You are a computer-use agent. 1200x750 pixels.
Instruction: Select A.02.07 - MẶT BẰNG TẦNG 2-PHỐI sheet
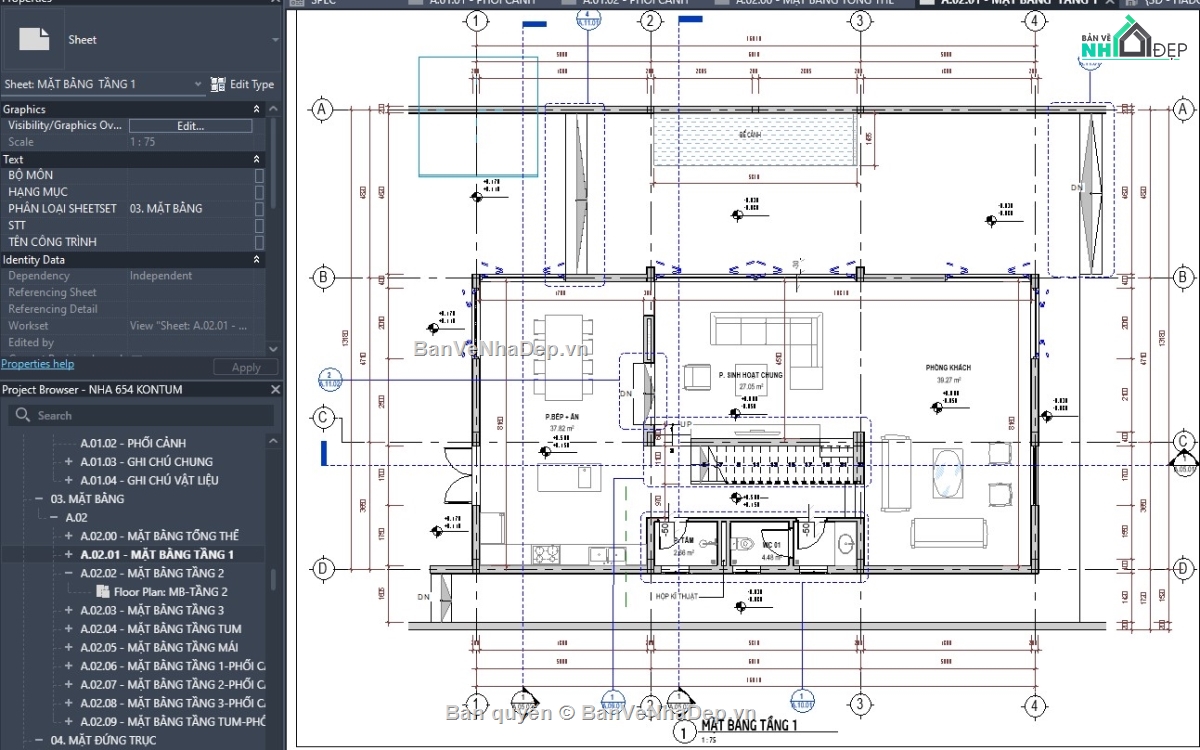[173, 685]
